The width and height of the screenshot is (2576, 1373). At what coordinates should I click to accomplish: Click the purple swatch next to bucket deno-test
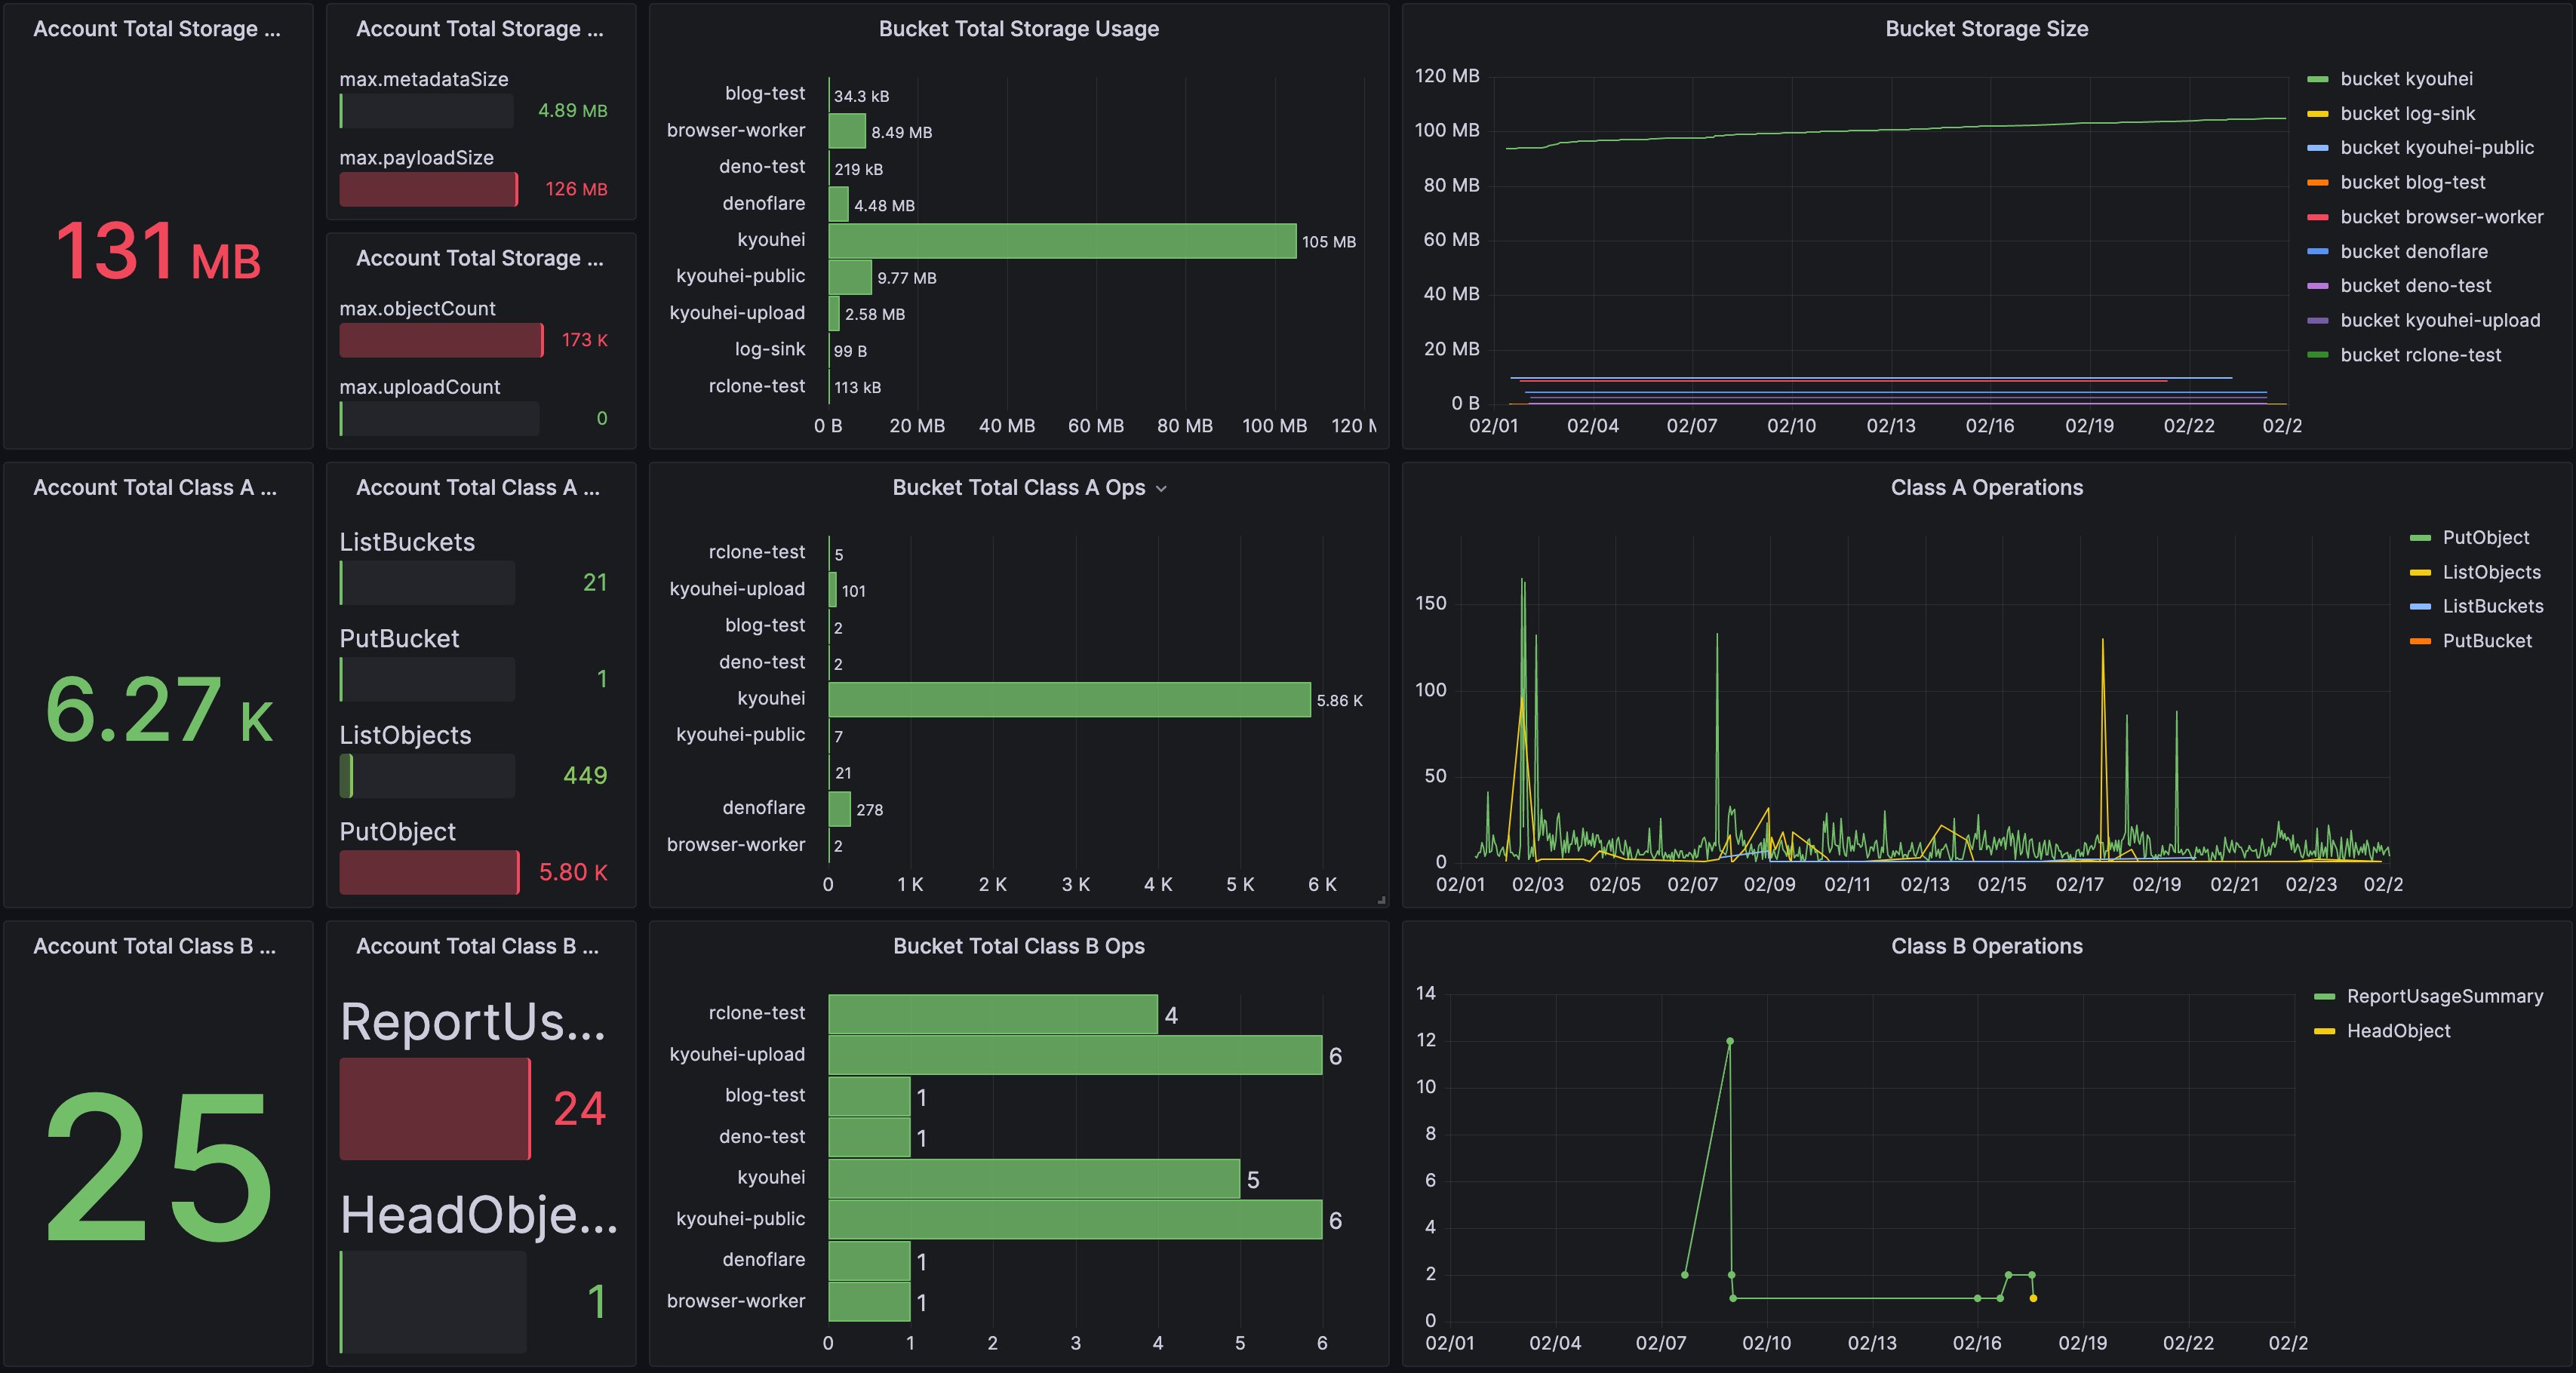pyautogui.click(x=2317, y=287)
